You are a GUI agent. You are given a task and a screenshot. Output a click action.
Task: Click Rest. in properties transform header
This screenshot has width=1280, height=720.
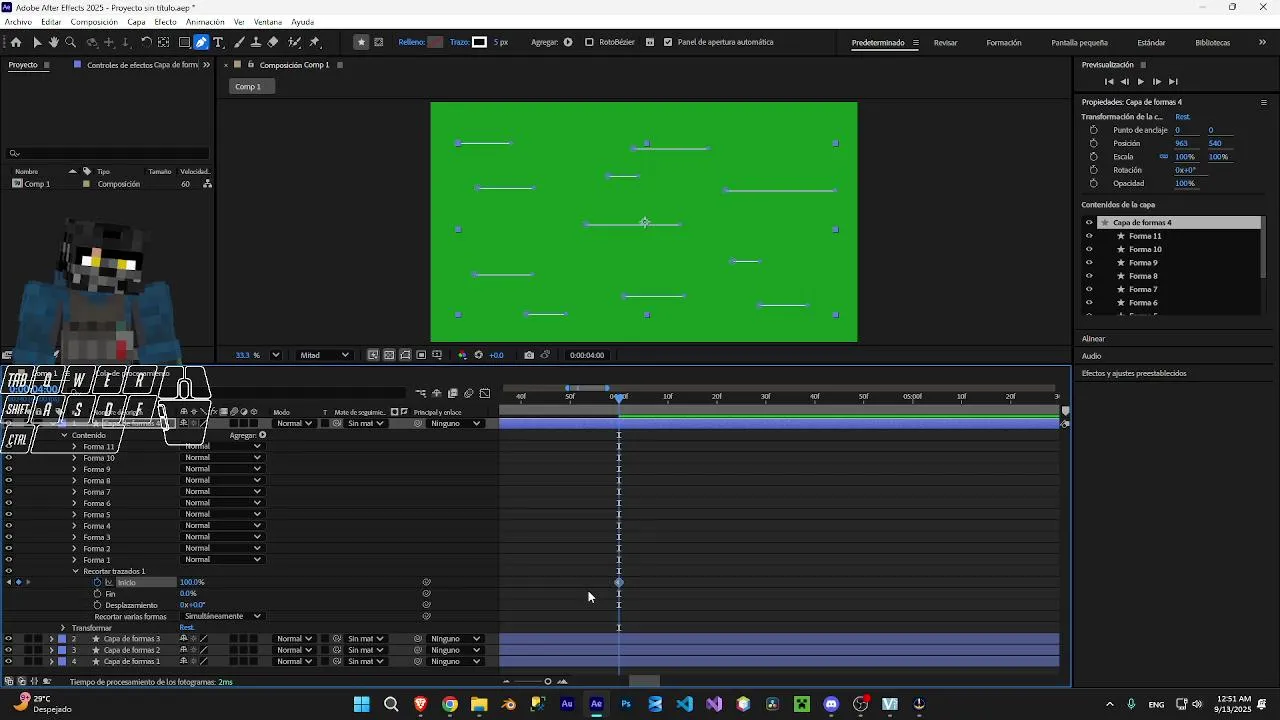click(1183, 117)
